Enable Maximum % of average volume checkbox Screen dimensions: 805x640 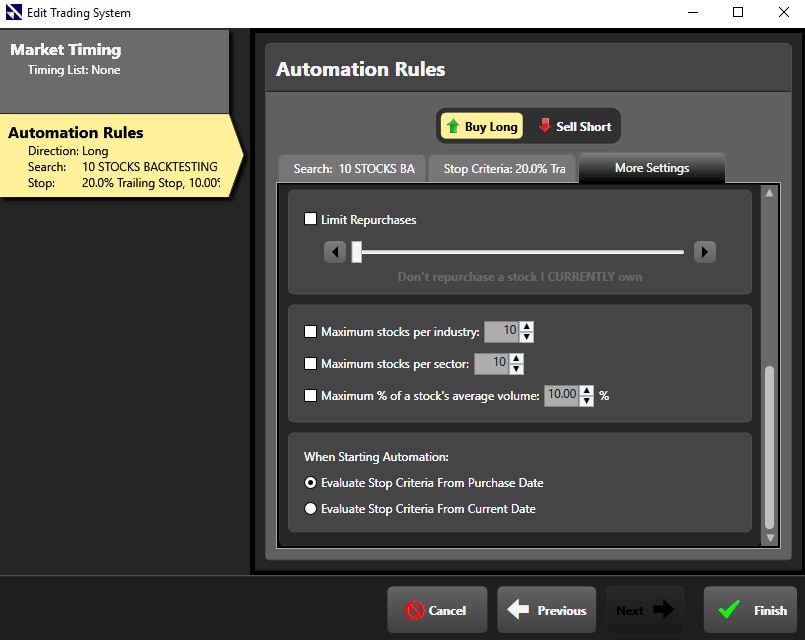click(310, 396)
